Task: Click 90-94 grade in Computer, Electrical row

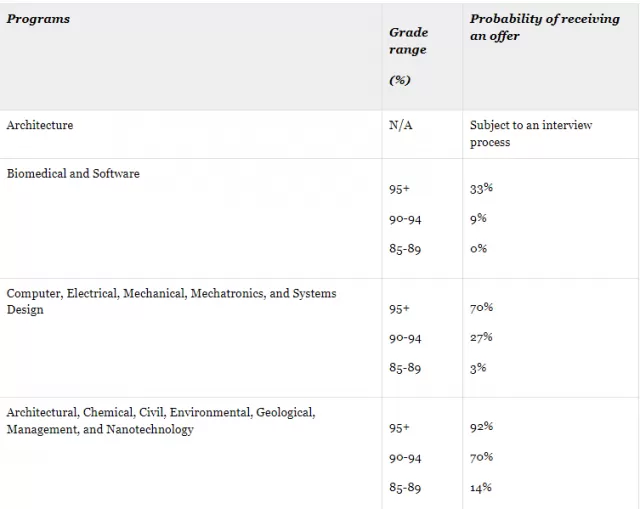Action: tap(405, 338)
